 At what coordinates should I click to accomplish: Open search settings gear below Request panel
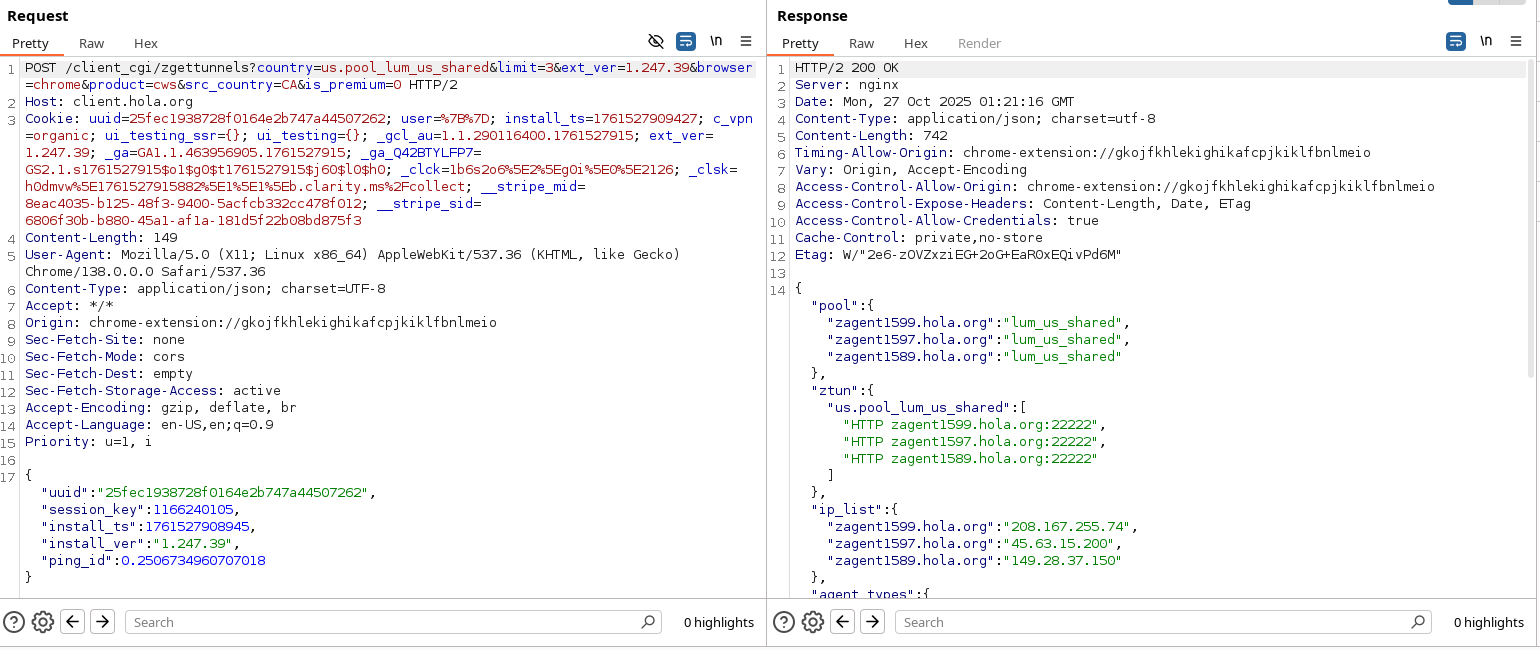(x=43, y=622)
